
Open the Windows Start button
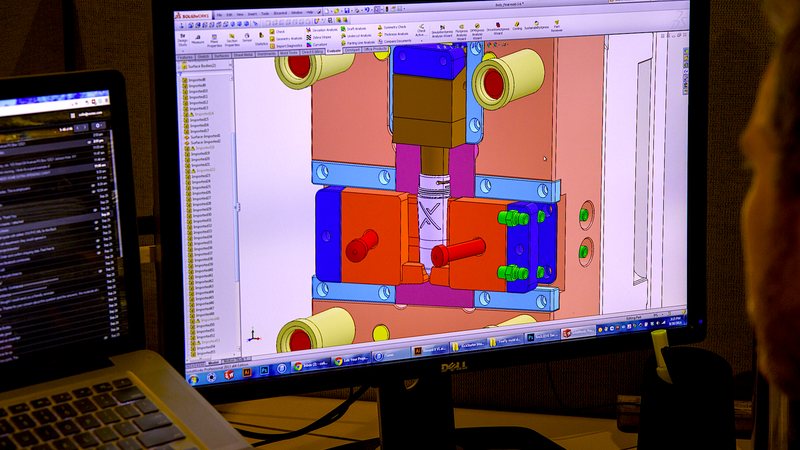tap(193, 380)
